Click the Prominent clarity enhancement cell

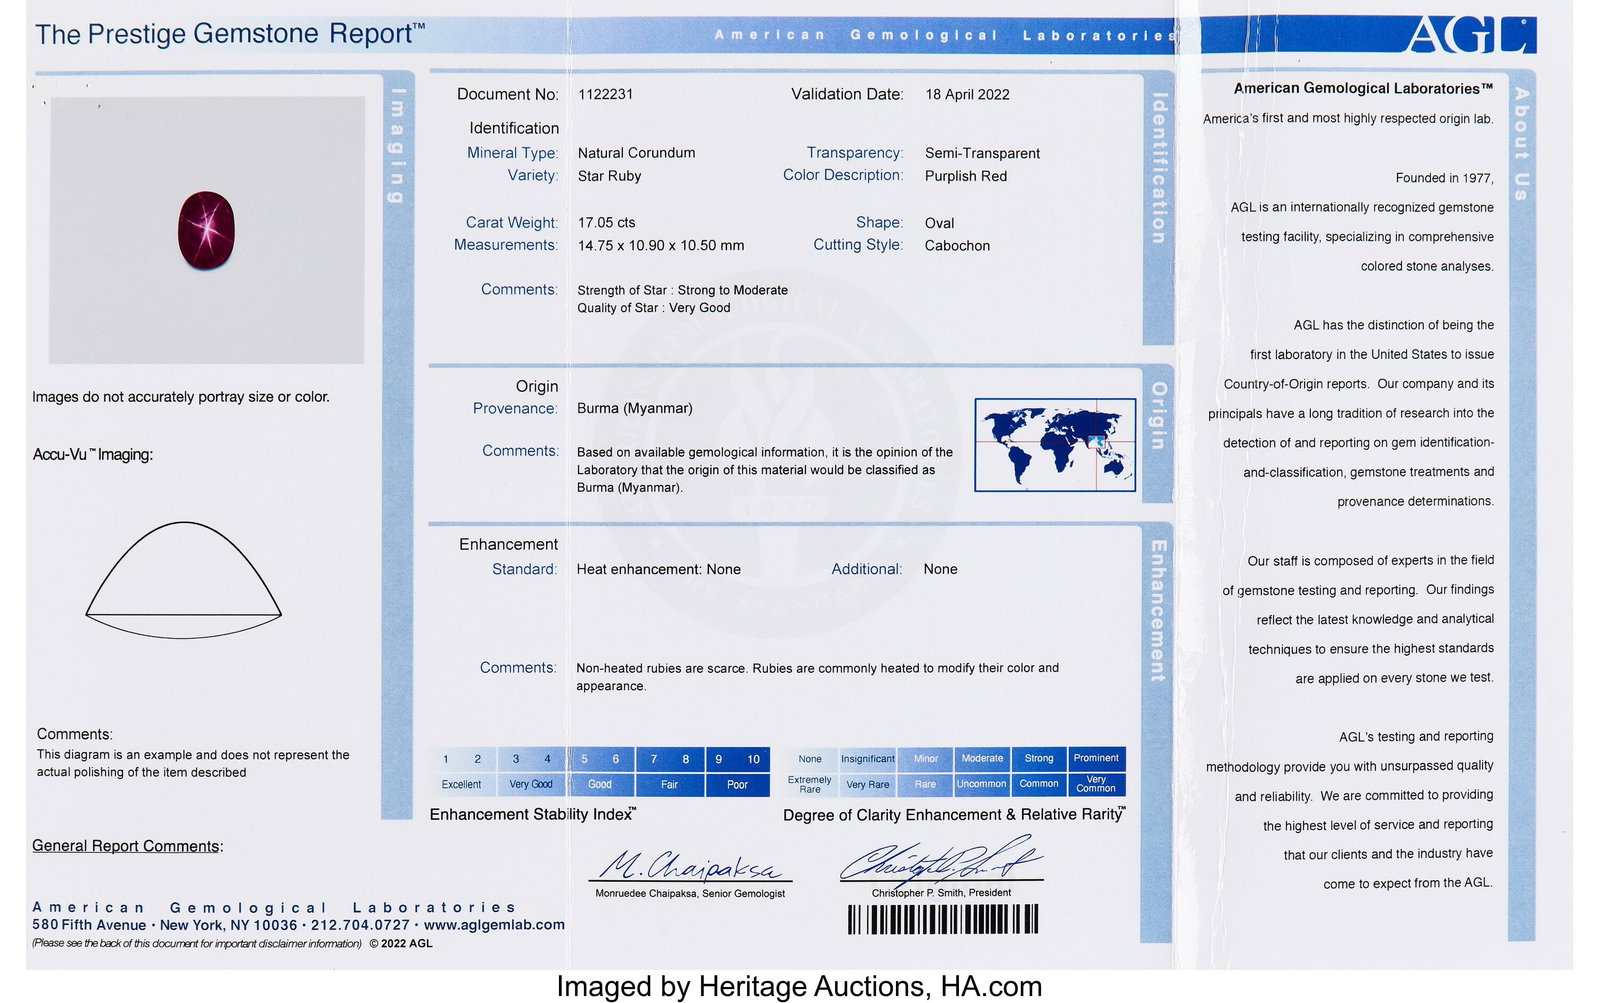click(x=1097, y=759)
